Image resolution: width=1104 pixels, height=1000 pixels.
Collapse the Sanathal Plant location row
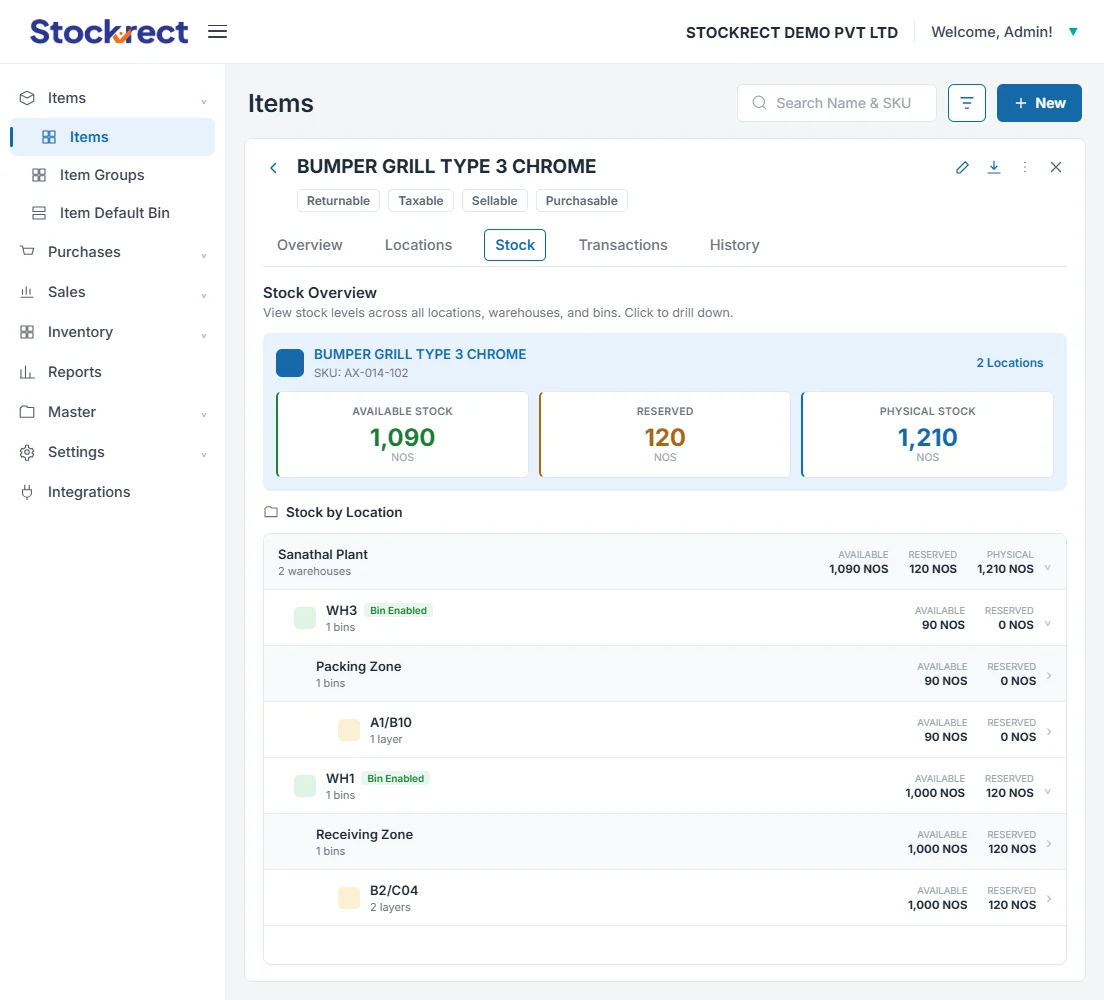[x=1048, y=568]
